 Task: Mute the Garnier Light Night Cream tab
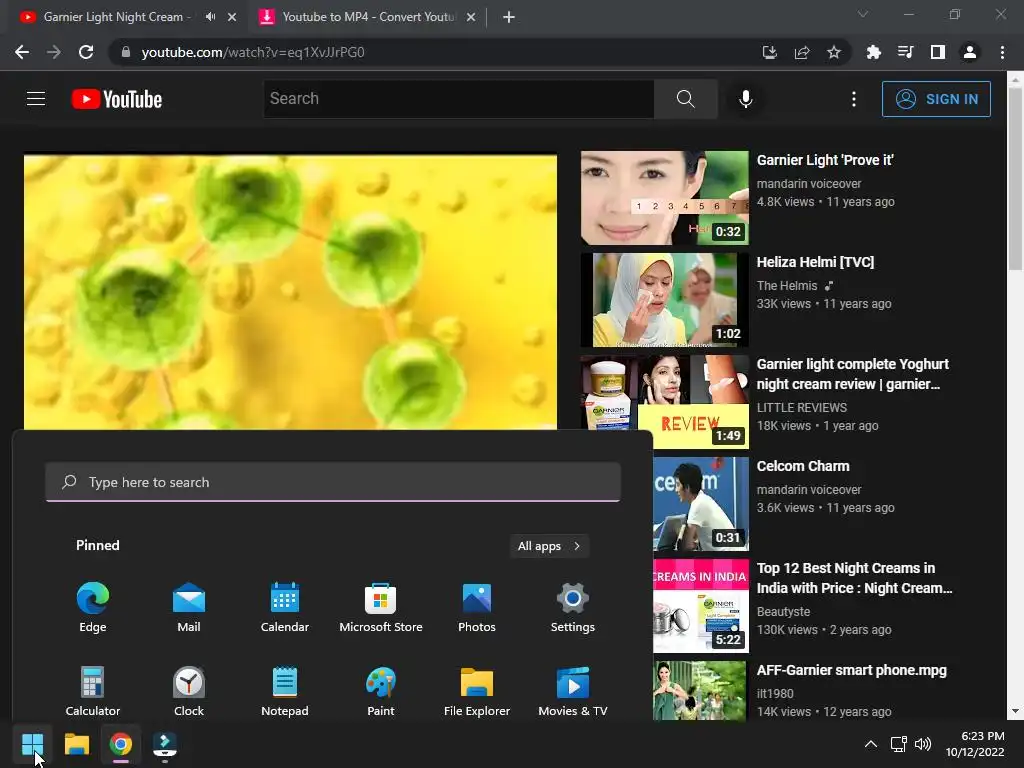[210, 17]
